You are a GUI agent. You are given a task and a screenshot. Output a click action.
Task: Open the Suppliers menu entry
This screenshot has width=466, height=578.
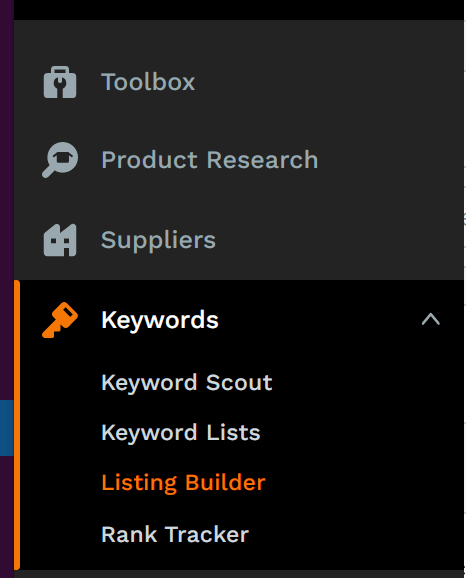point(158,240)
